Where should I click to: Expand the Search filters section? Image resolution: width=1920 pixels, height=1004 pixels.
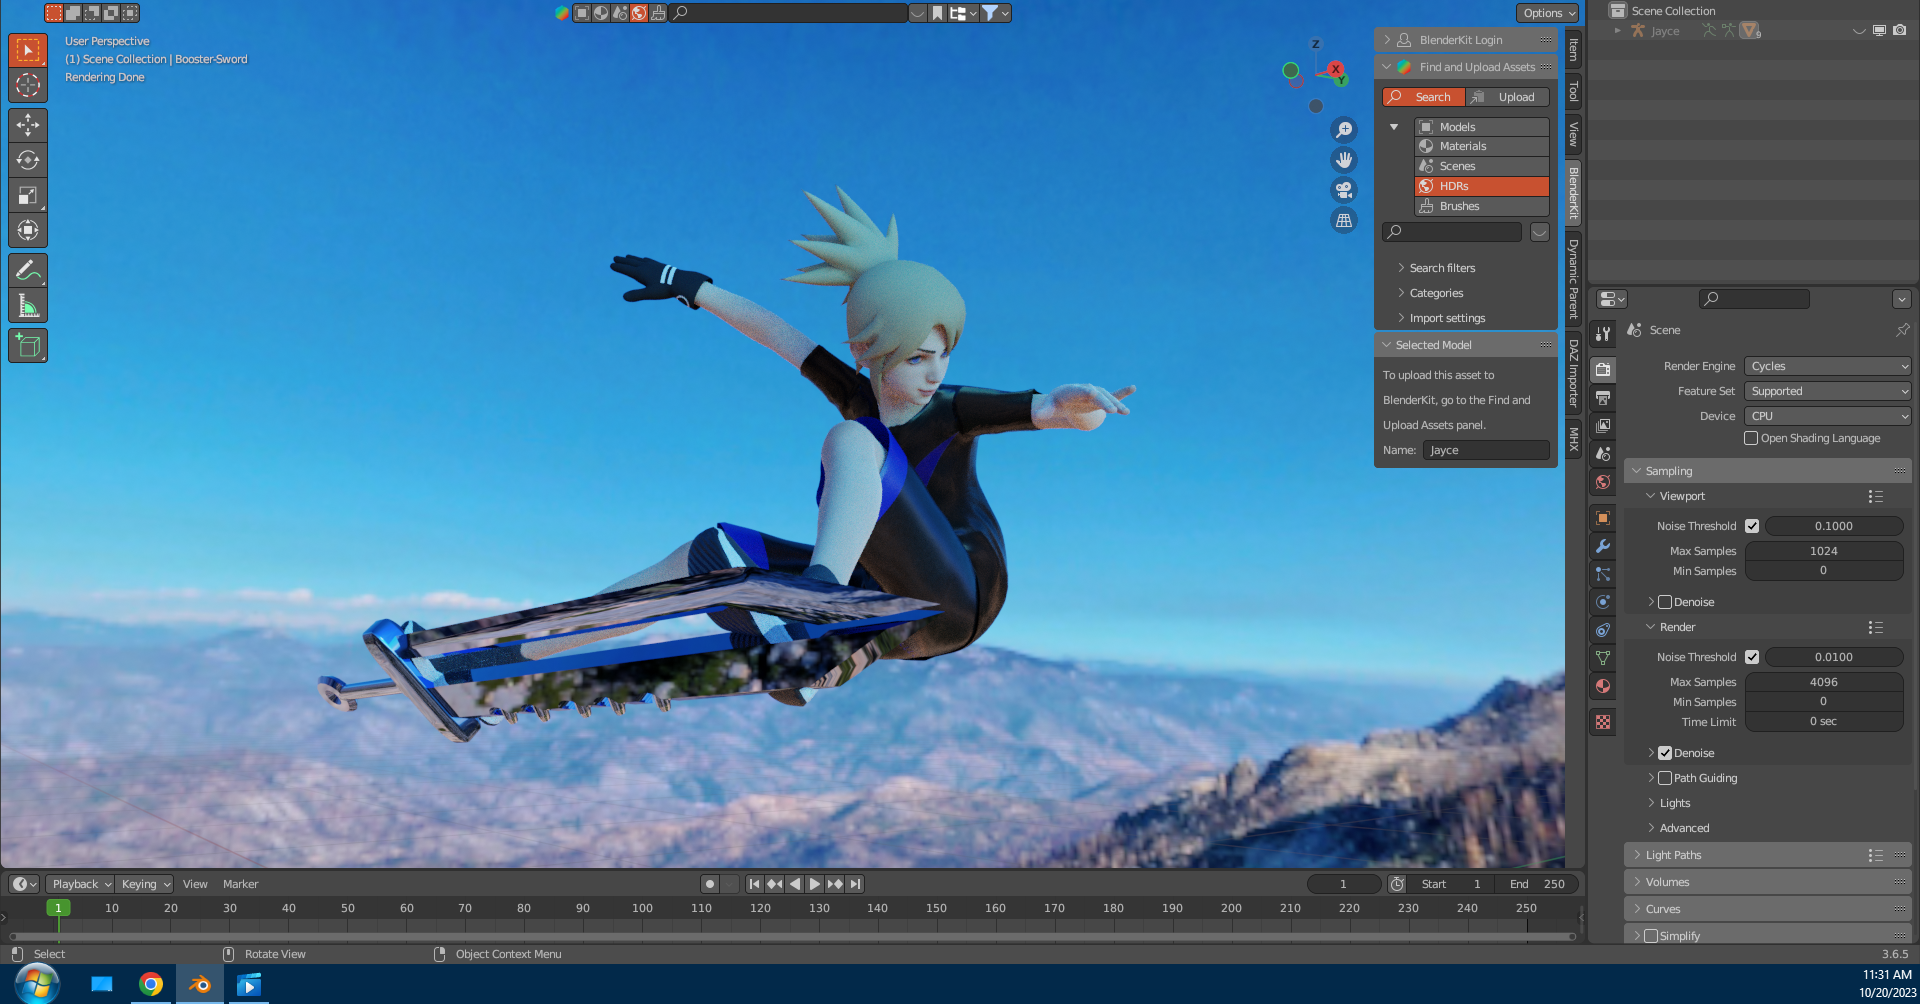(1442, 268)
